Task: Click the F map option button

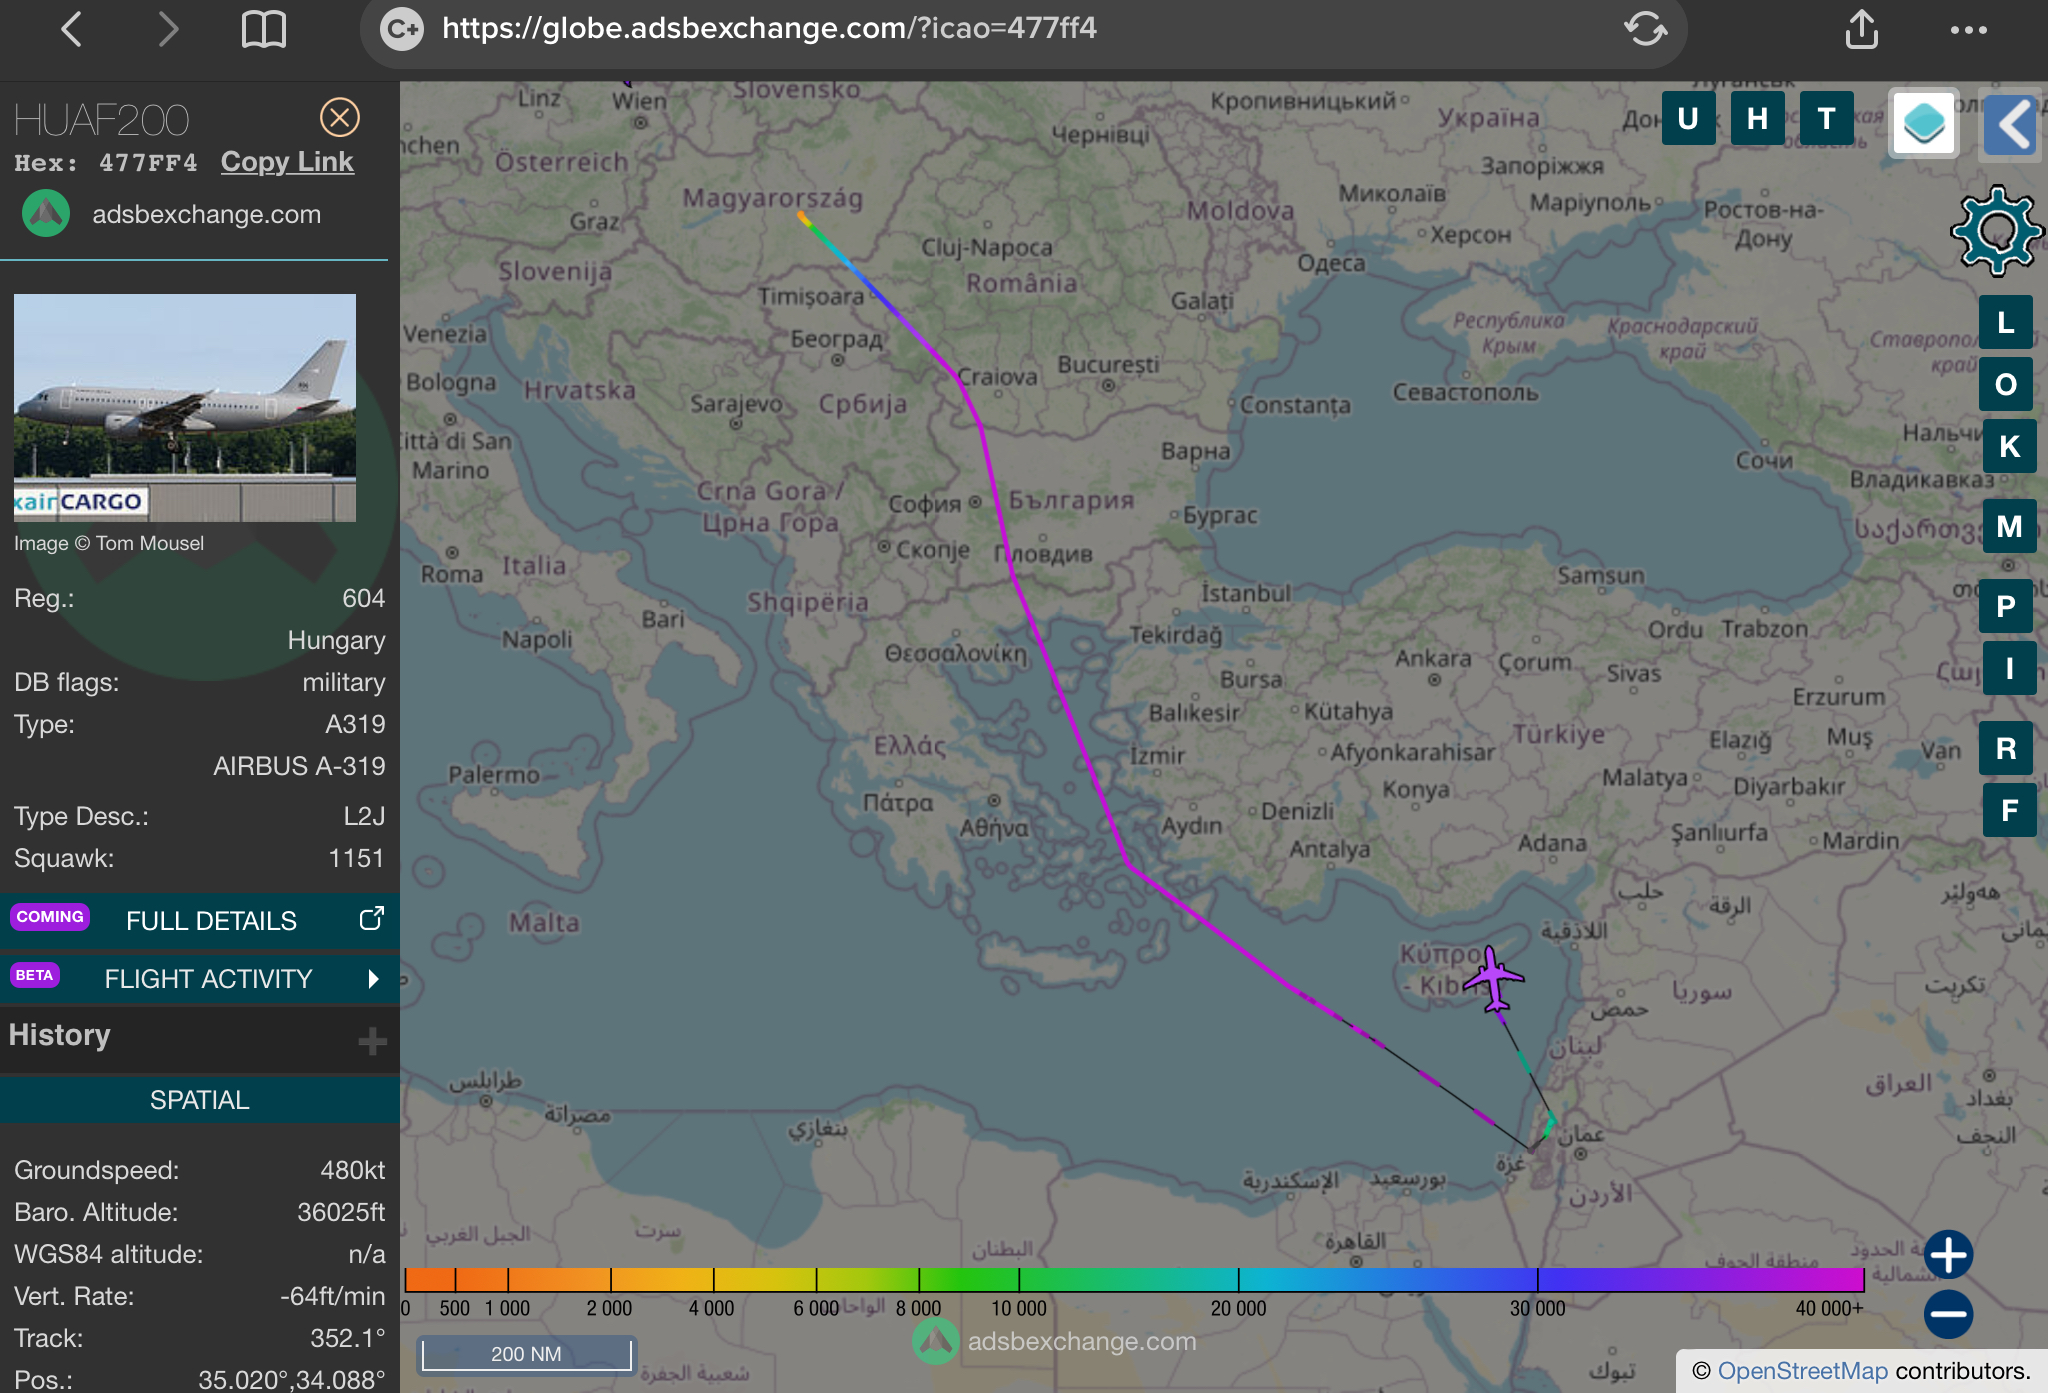Action: coord(2009,810)
